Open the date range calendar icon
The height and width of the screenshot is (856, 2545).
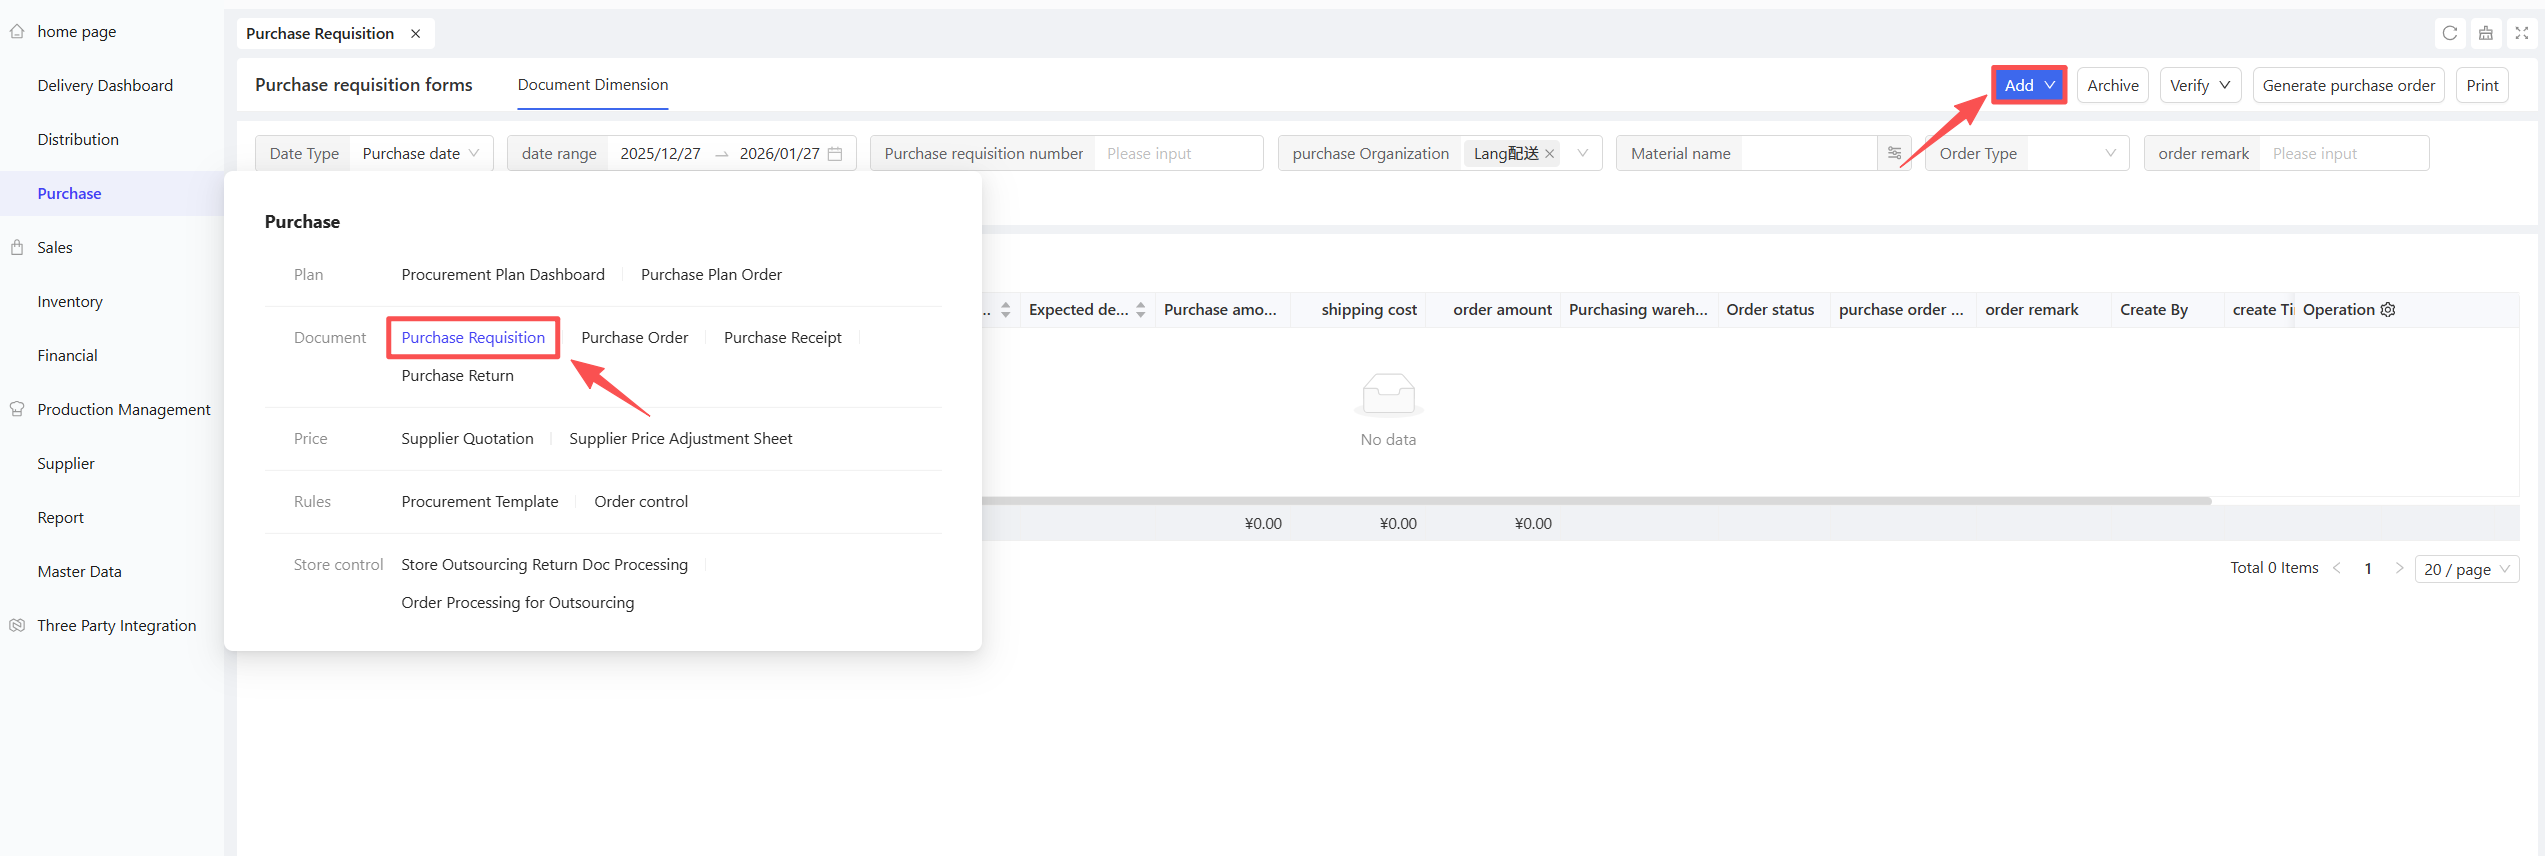click(x=835, y=154)
